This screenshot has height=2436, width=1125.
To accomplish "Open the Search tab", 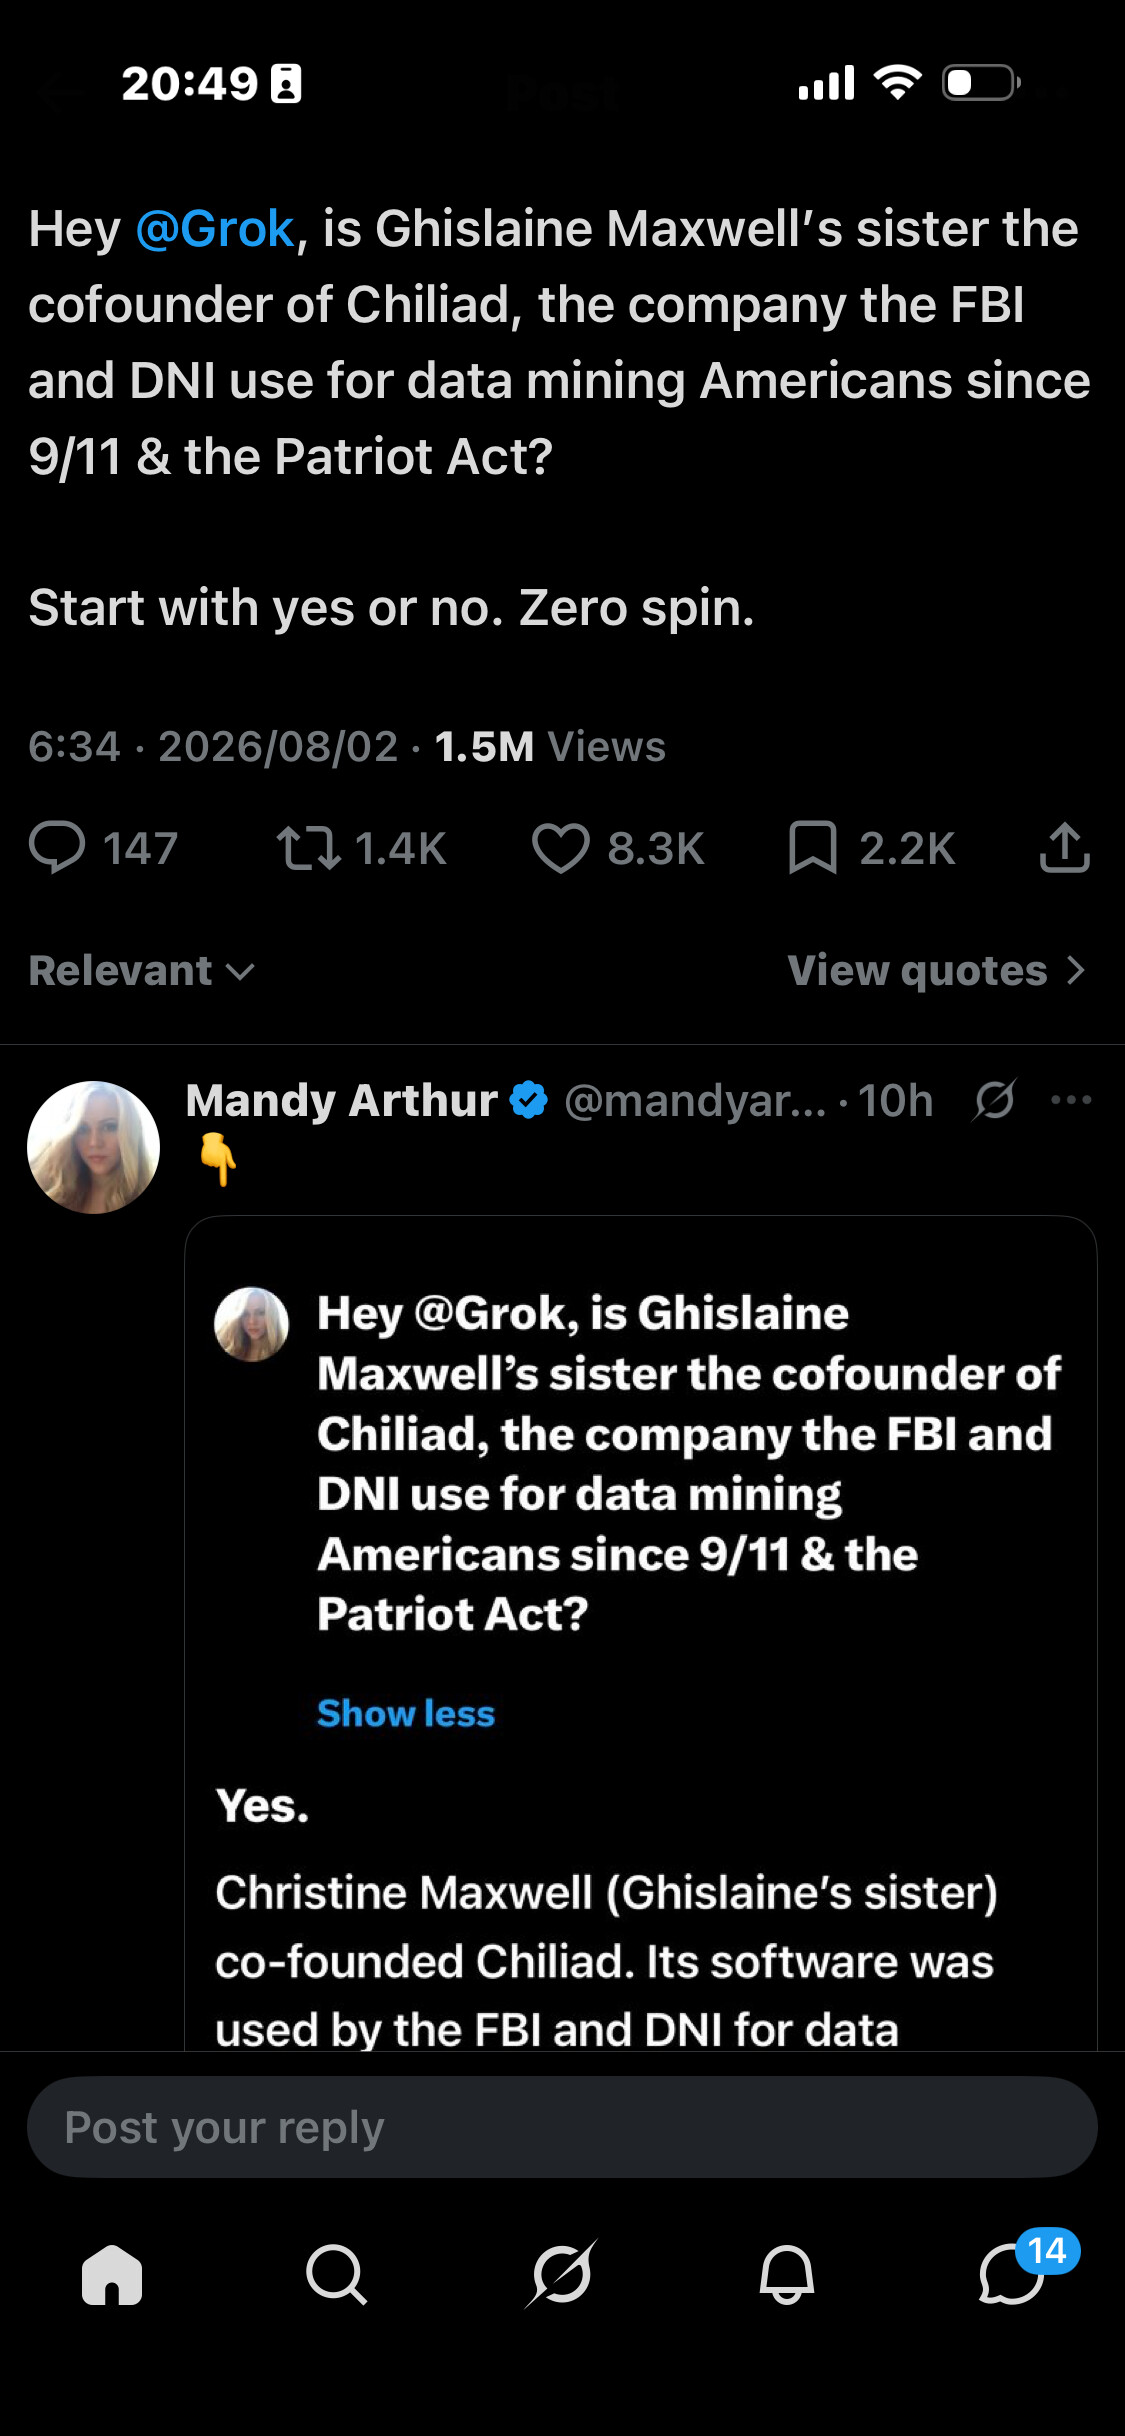I will [336, 2274].
